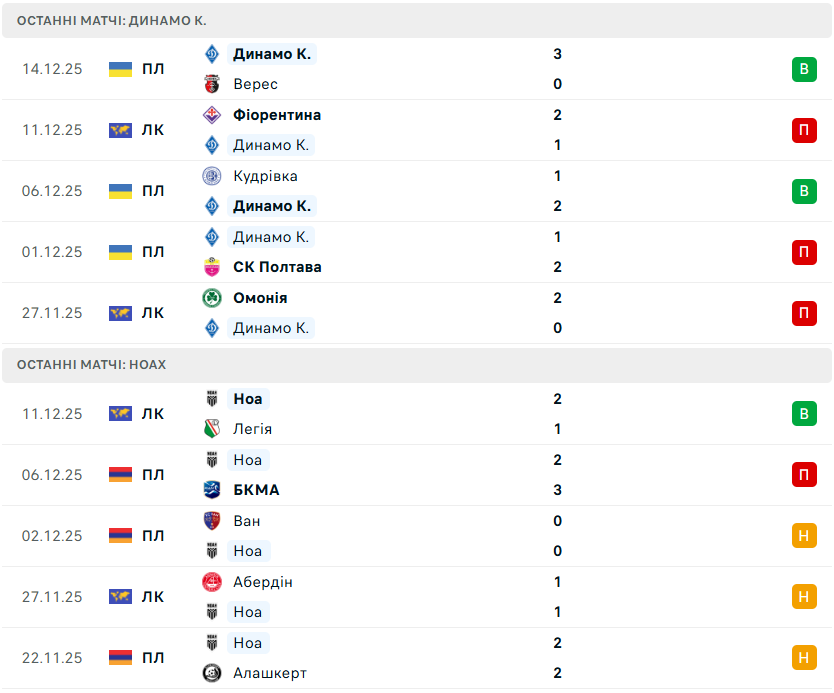
Task: Click the Кудрівка team logo
Action: [x=211, y=176]
